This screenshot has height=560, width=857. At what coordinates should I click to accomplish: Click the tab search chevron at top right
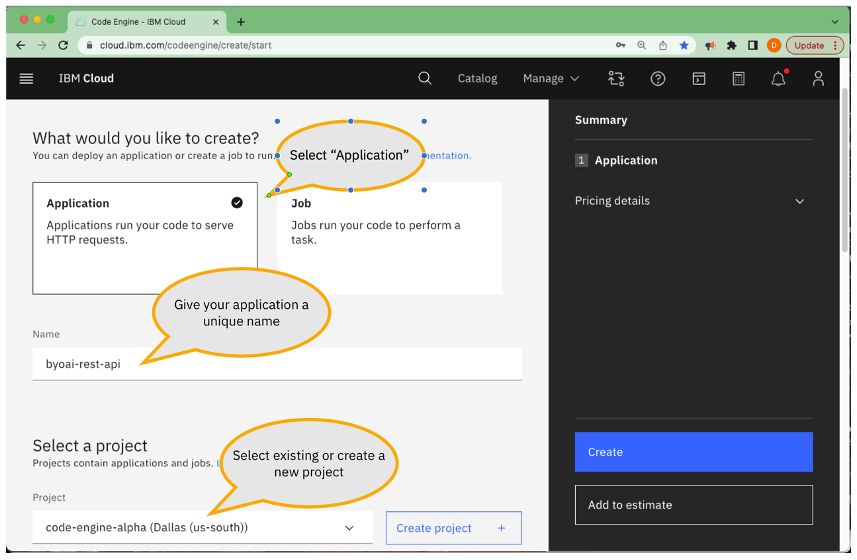(x=835, y=22)
